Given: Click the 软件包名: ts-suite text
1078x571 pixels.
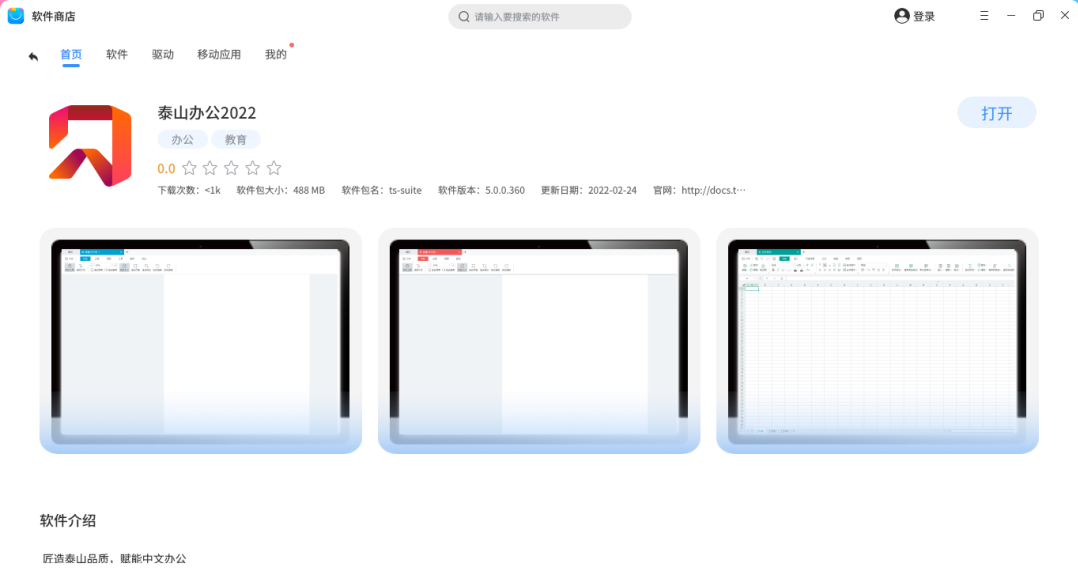Looking at the screenshot, I should coord(382,190).
